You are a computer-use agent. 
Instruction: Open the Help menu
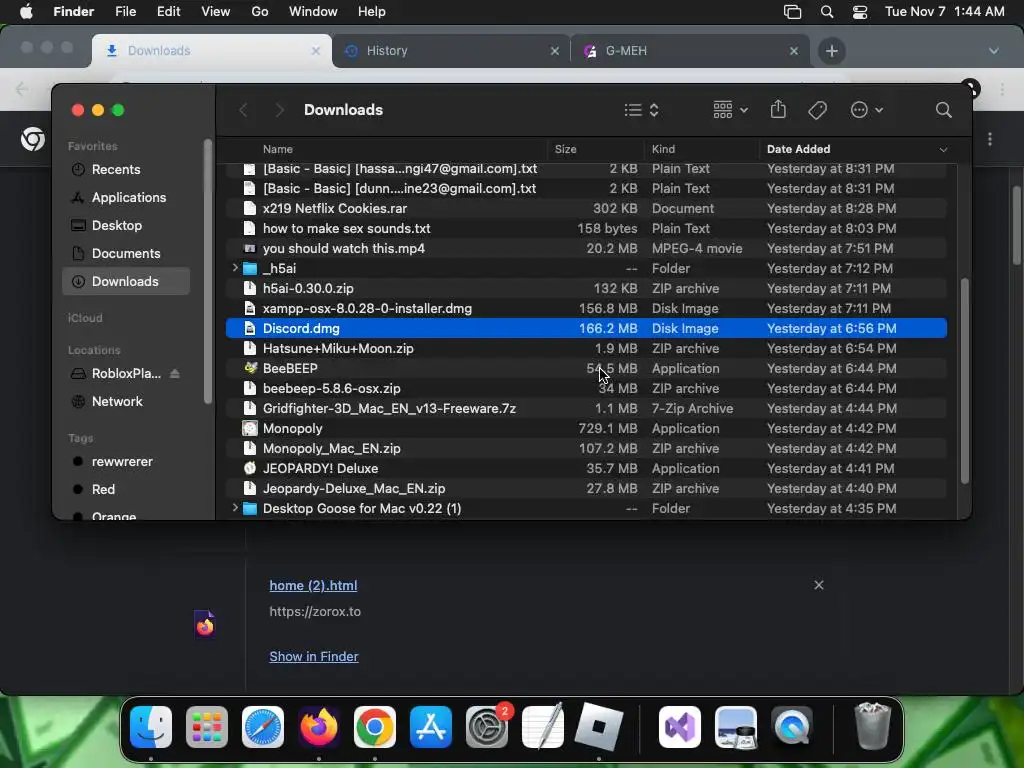click(372, 12)
